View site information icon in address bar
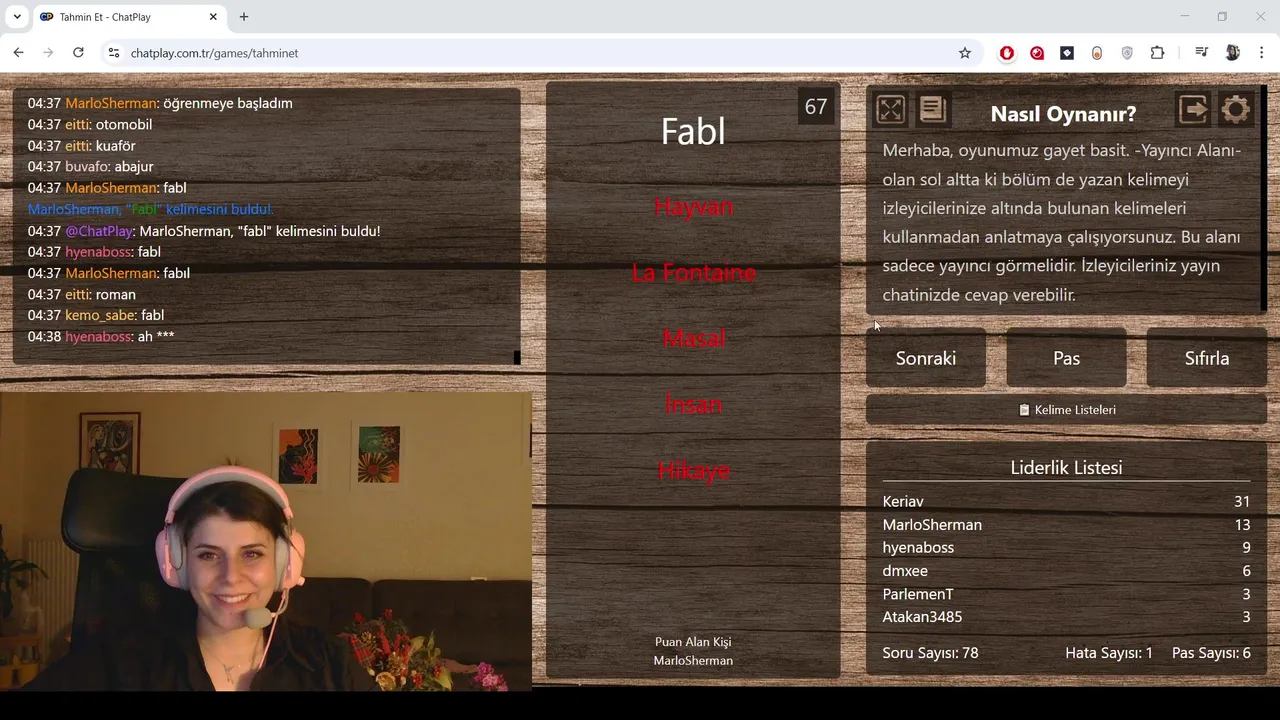The height and width of the screenshot is (720, 1280). [x=114, y=53]
